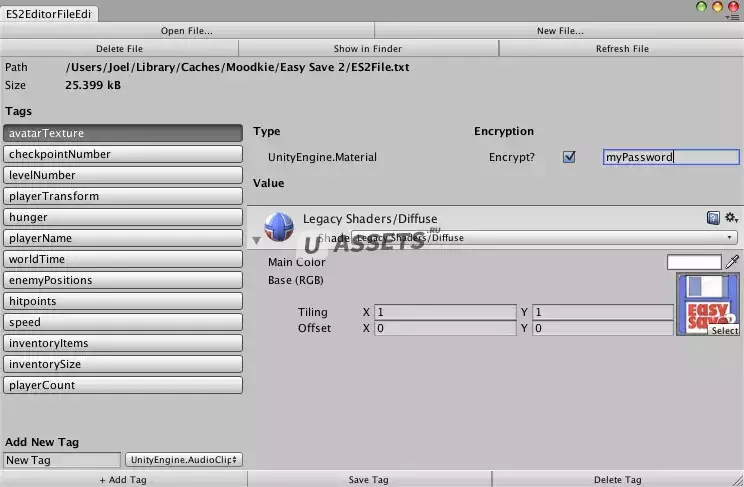The height and width of the screenshot is (487, 744).
Task: Open the Main Color white swatch
Action: [694, 262]
